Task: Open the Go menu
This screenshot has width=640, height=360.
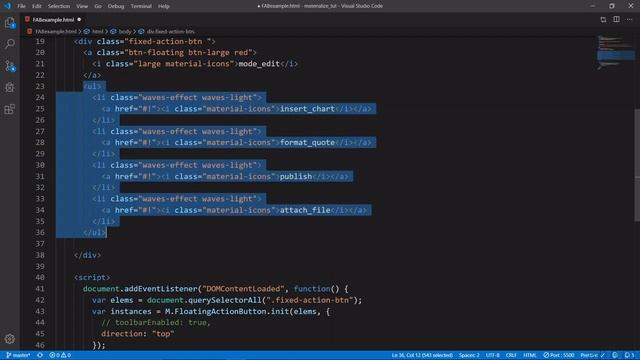Action: 98,6
